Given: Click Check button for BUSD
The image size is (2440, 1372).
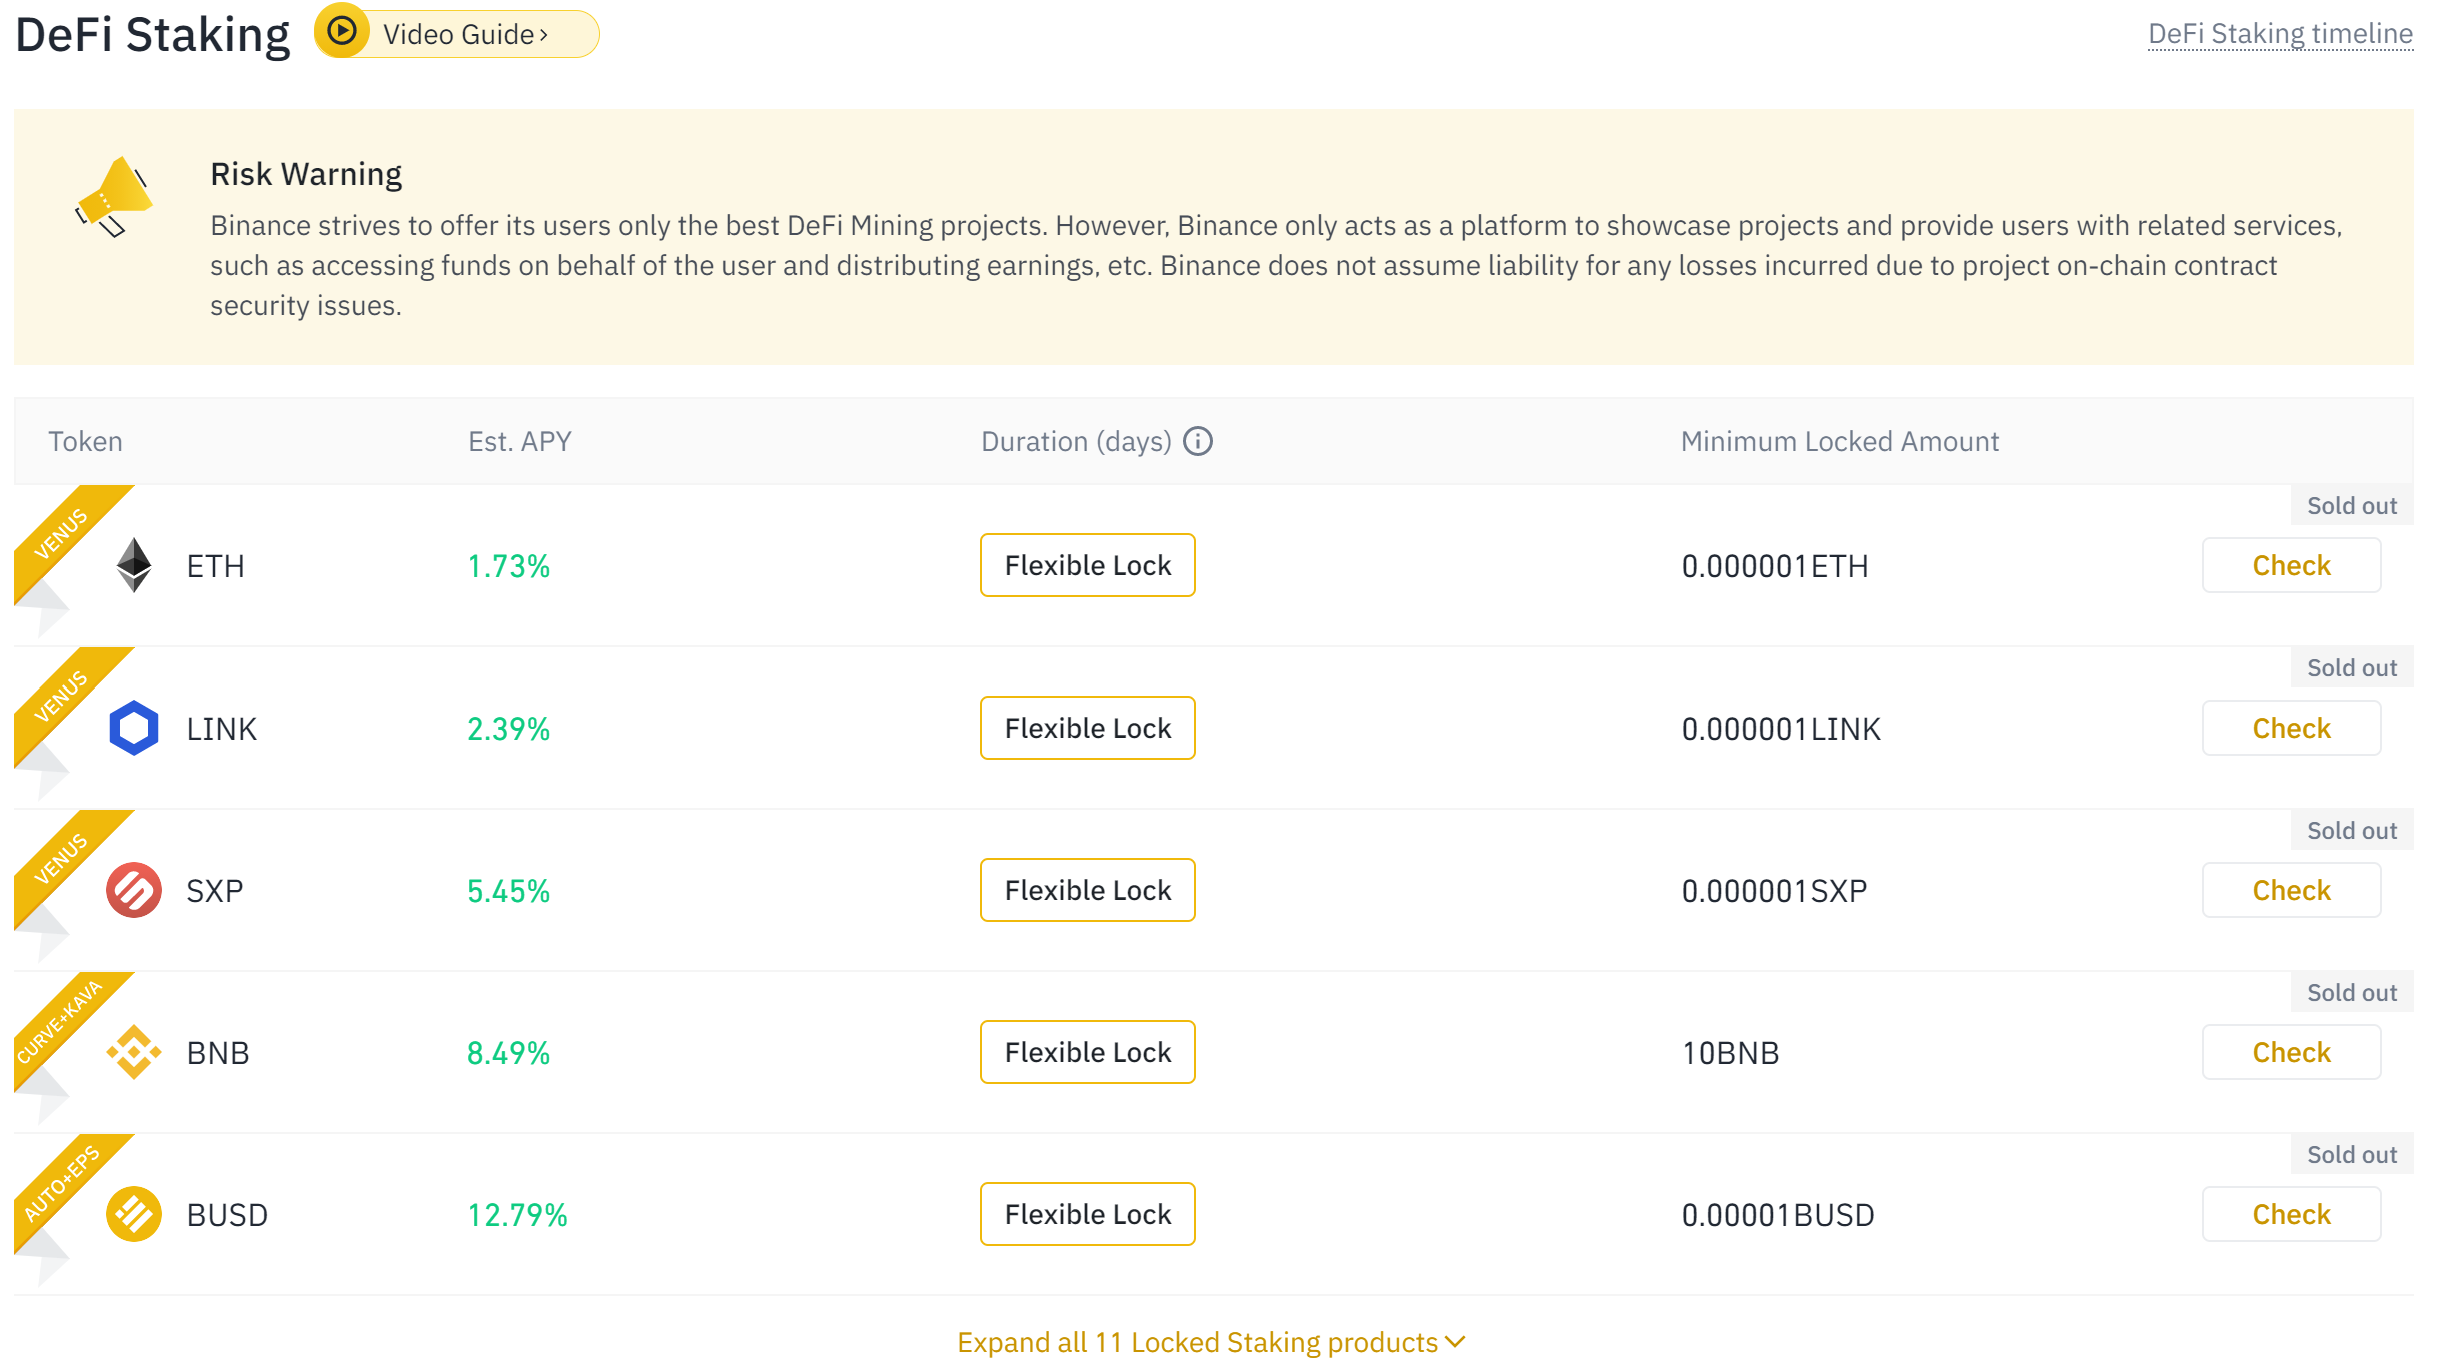Looking at the screenshot, I should (x=2291, y=1214).
